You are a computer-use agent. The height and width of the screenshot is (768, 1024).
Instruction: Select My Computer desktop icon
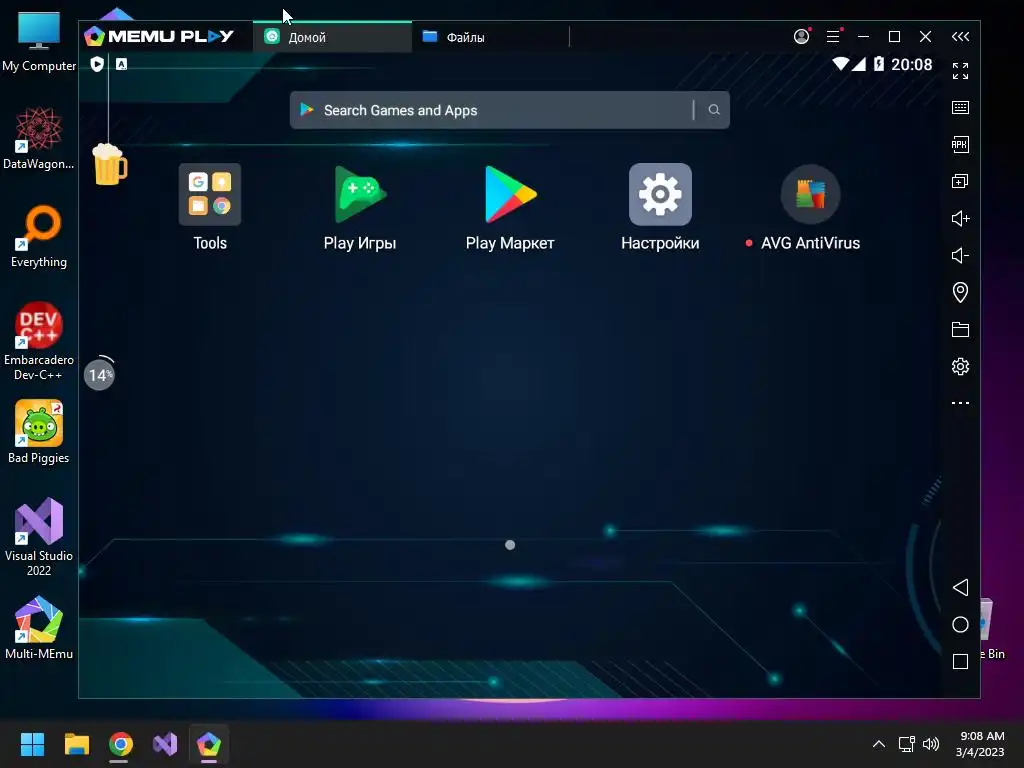(39, 41)
